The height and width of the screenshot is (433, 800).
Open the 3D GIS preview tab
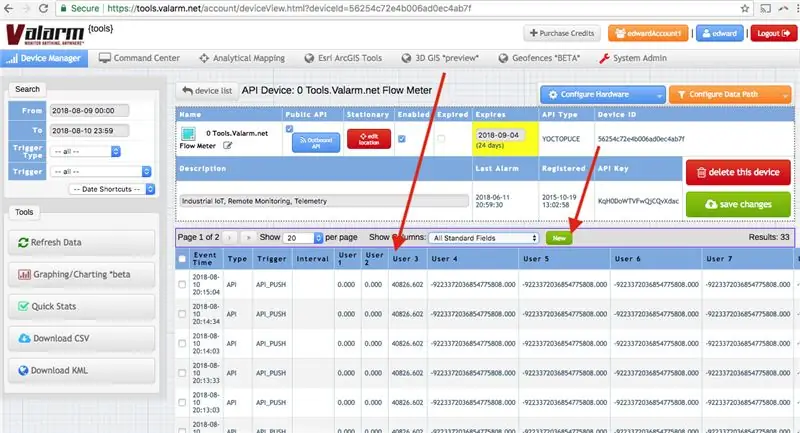[x=440, y=58]
